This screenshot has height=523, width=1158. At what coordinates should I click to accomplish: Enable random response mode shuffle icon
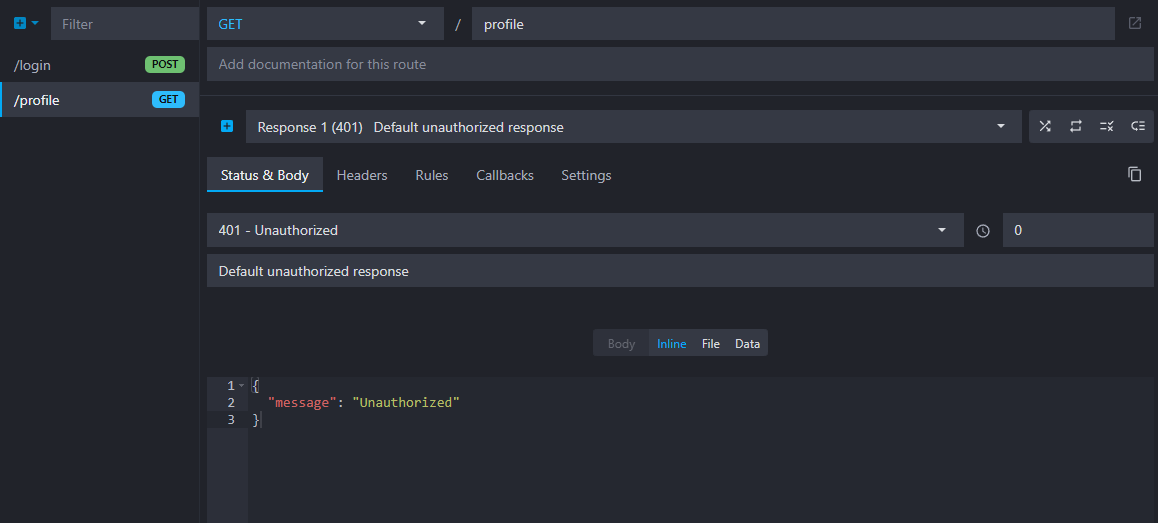[x=1045, y=127]
